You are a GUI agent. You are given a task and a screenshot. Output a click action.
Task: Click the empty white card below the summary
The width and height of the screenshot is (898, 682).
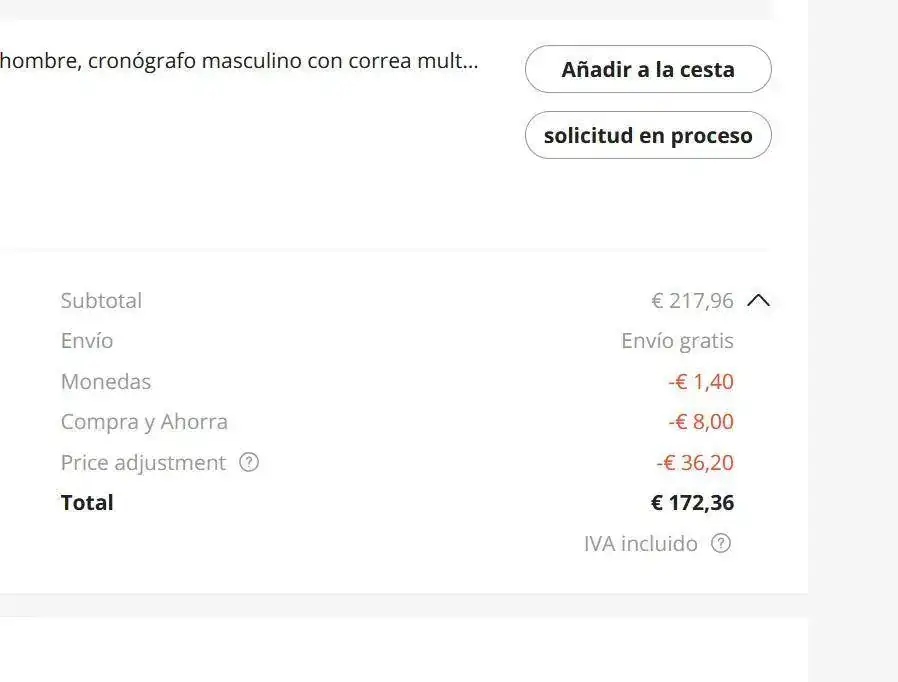point(400,650)
